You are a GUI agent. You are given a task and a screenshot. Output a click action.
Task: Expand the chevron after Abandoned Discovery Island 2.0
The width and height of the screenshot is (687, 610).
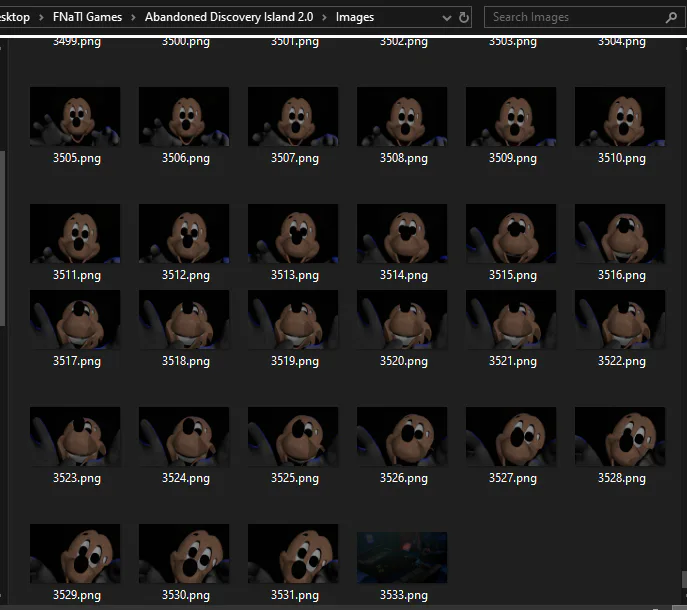pos(324,18)
